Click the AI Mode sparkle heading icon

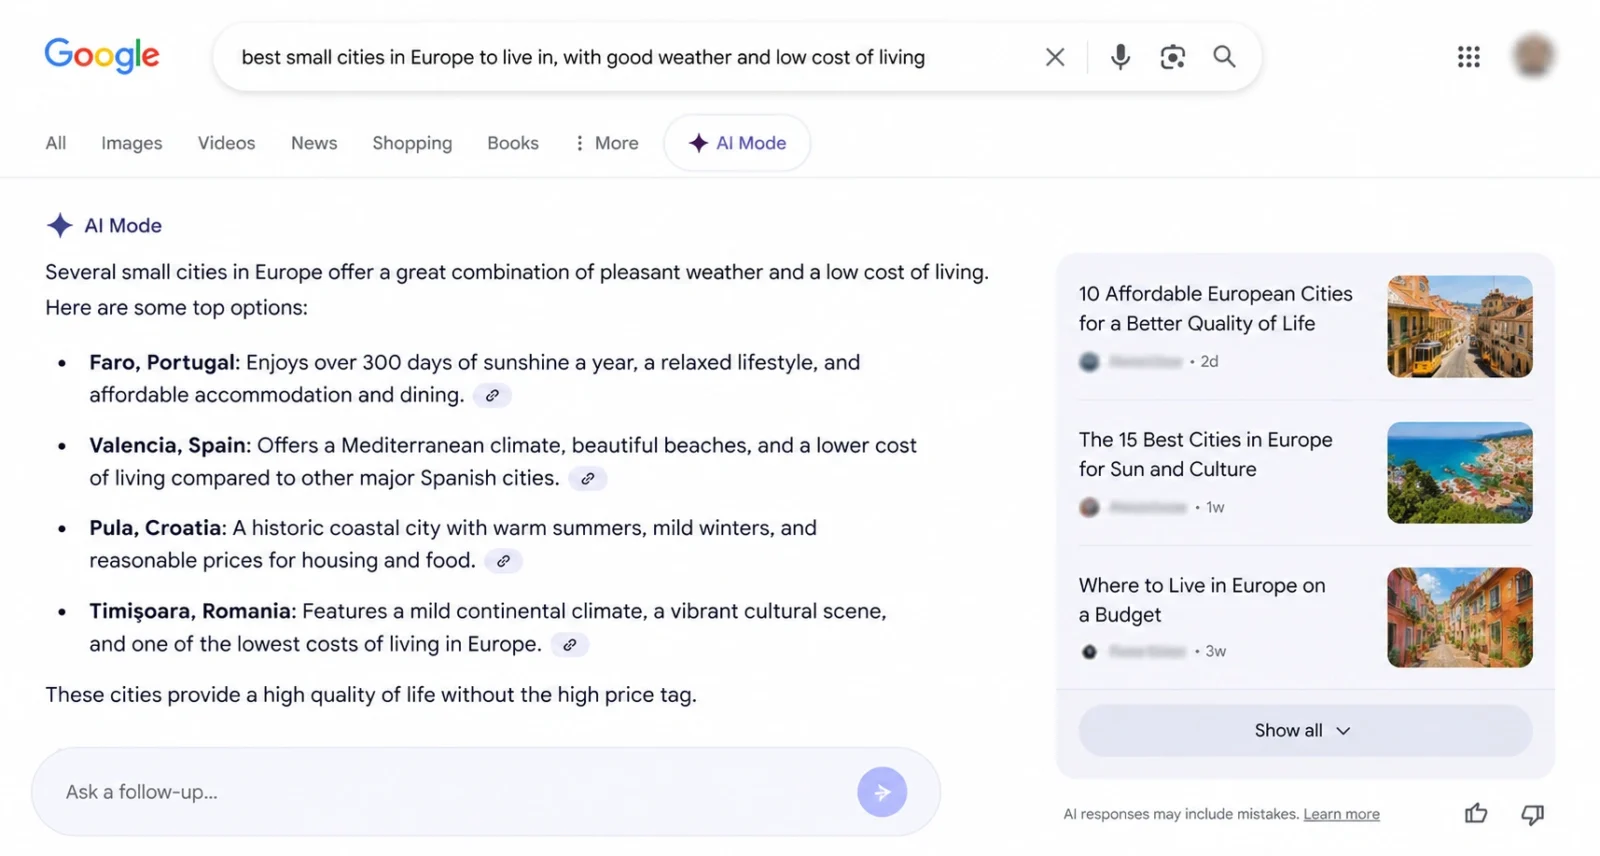pyautogui.click(x=59, y=225)
